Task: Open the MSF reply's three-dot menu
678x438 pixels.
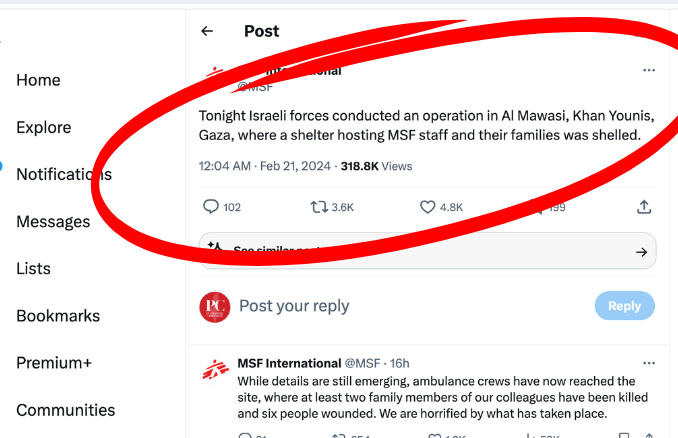Action: (x=649, y=363)
